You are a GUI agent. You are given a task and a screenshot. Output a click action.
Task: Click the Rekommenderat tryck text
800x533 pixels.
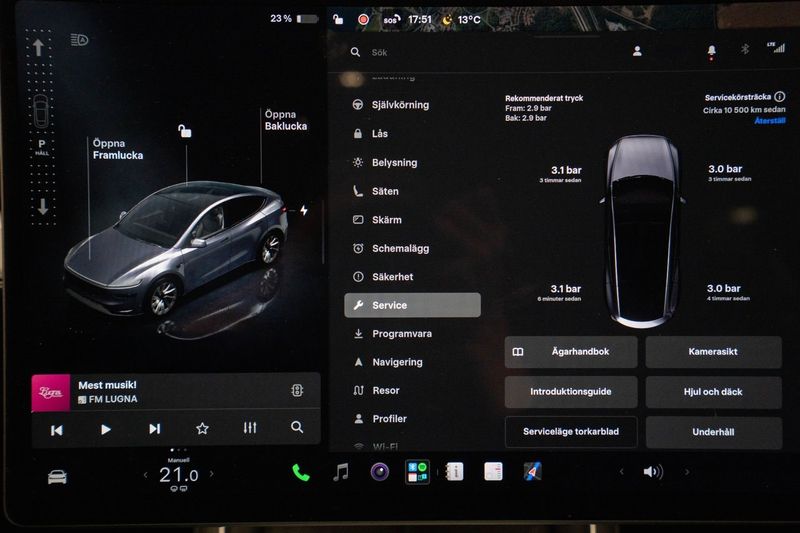544,98
